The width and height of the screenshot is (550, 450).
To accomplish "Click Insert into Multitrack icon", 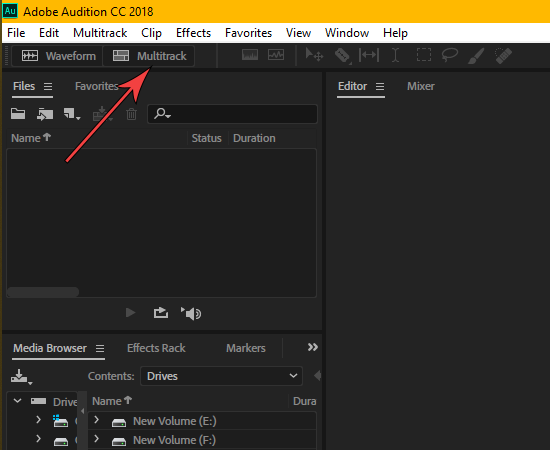I will click(102, 114).
